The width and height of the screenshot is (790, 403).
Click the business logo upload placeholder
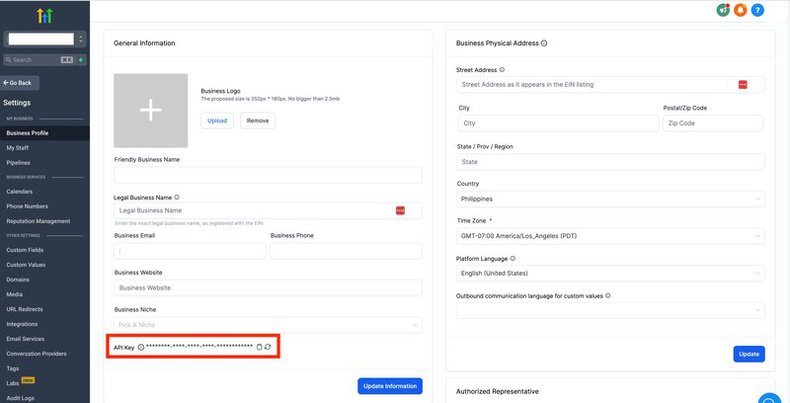(x=151, y=110)
